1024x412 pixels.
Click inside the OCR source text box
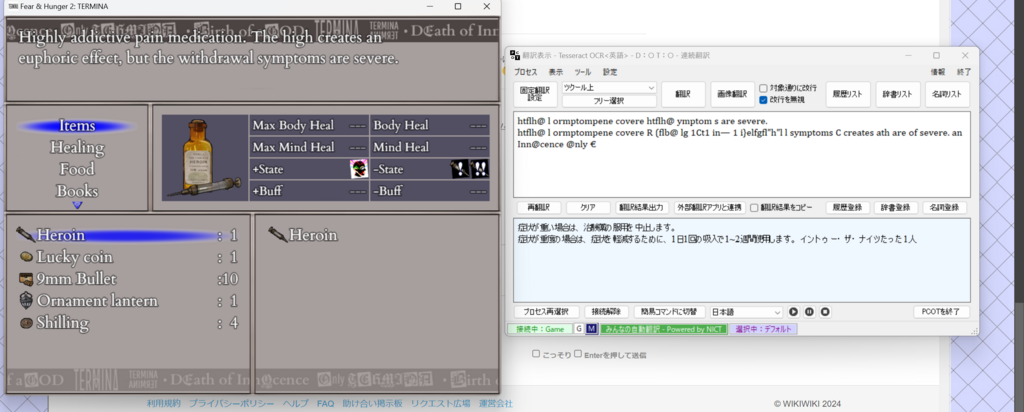coord(741,154)
